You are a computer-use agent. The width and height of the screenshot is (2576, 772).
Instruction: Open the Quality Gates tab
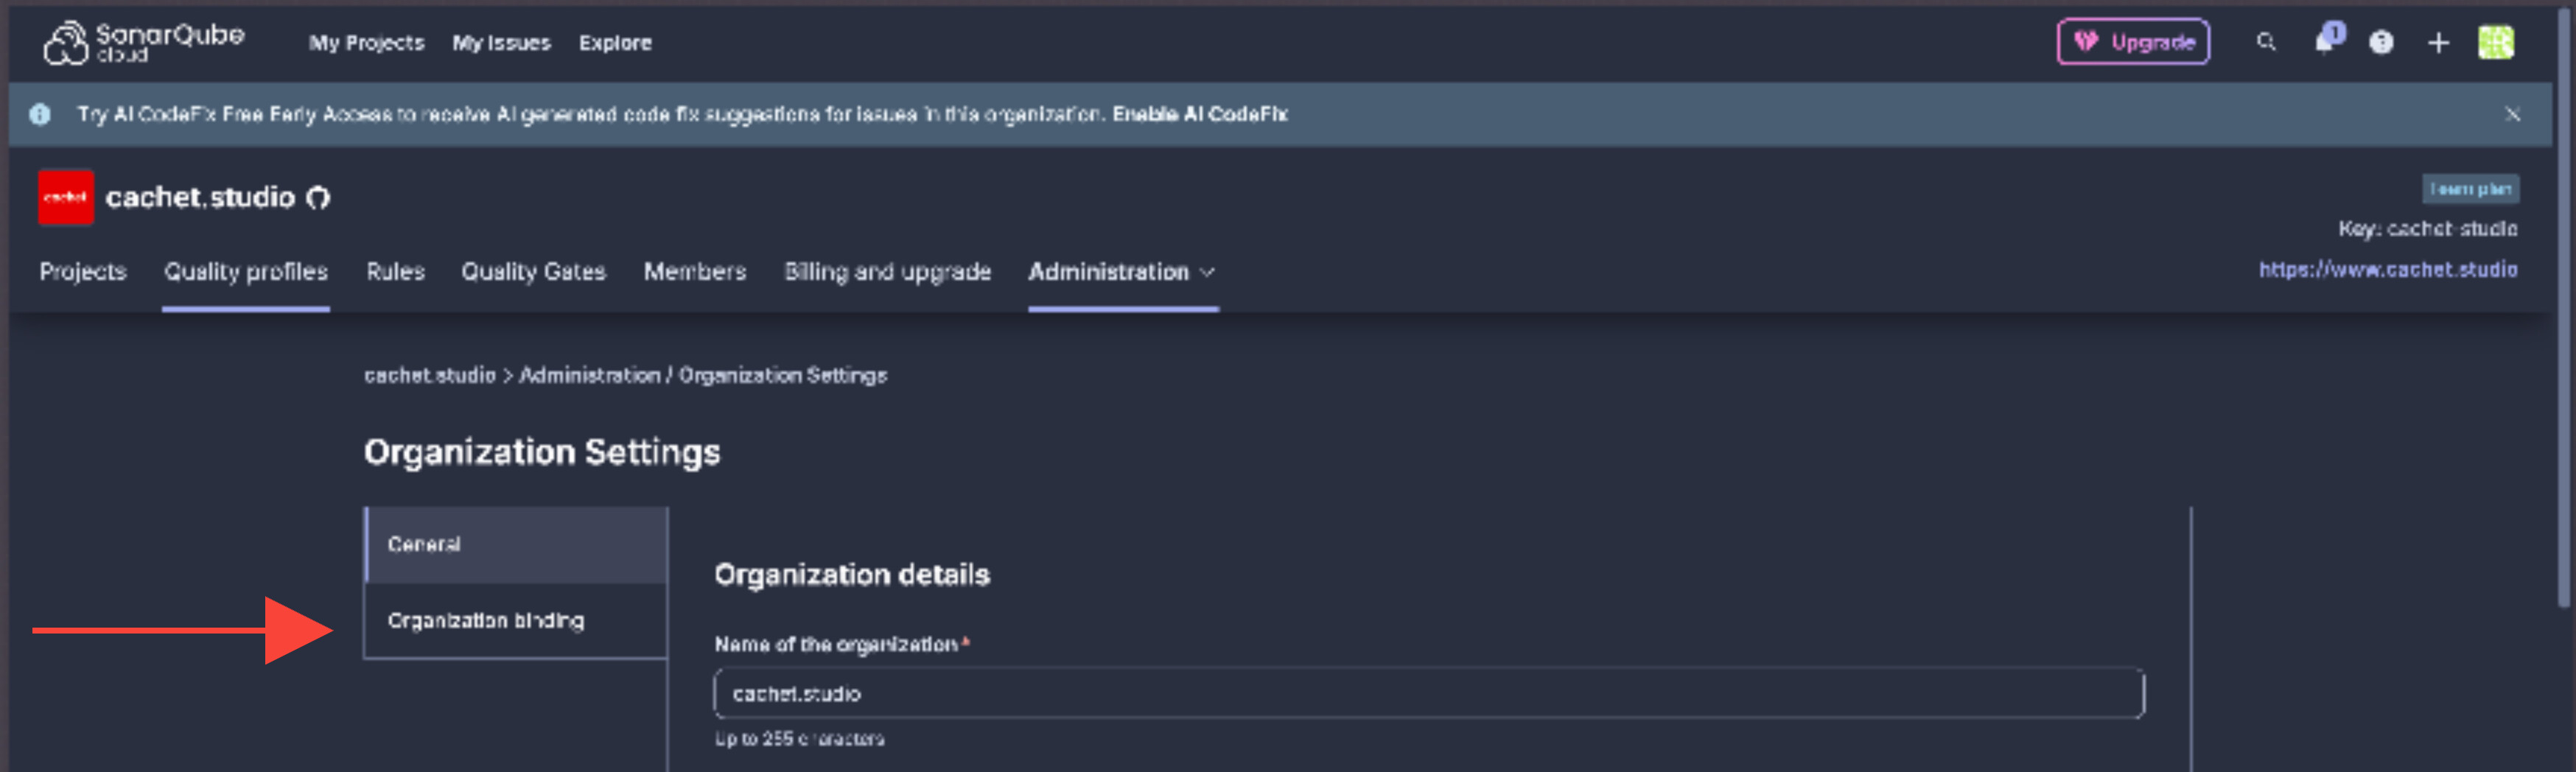(x=533, y=272)
